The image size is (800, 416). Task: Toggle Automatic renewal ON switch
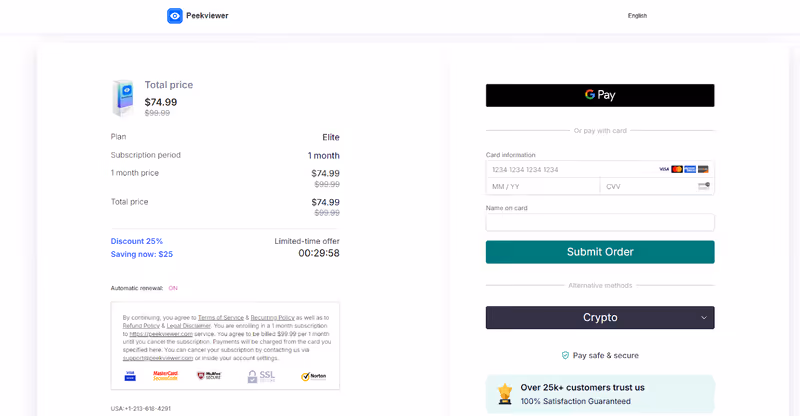click(x=173, y=288)
